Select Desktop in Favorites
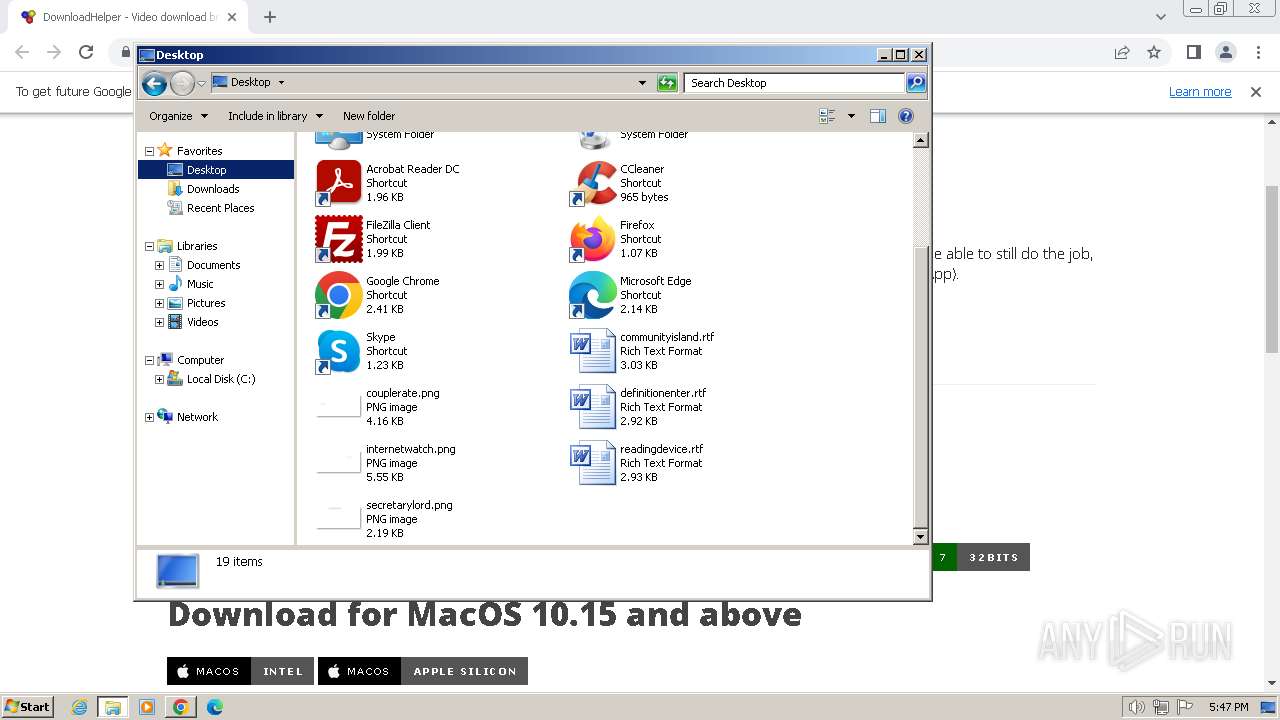 [206, 170]
